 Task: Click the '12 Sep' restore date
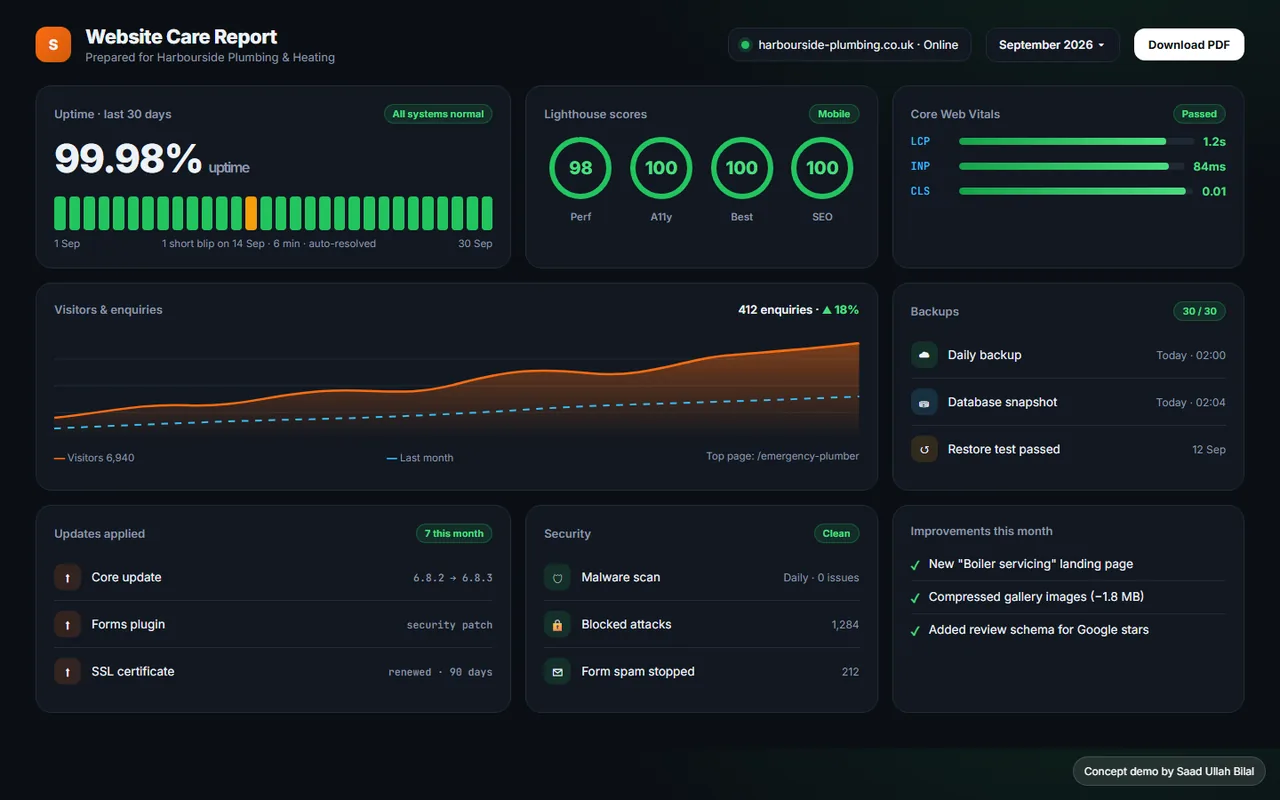pyautogui.click(x=1209, y=450)
